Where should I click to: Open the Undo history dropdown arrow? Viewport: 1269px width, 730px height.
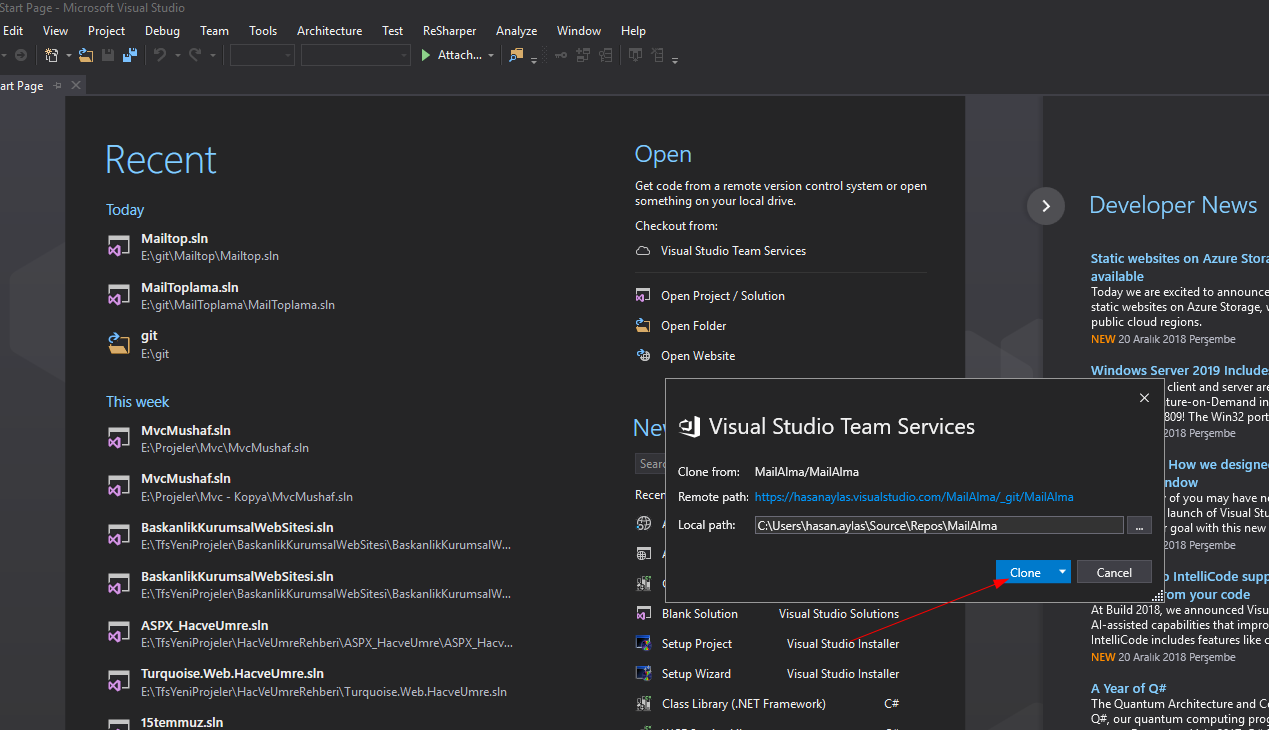tap(177, 56)
